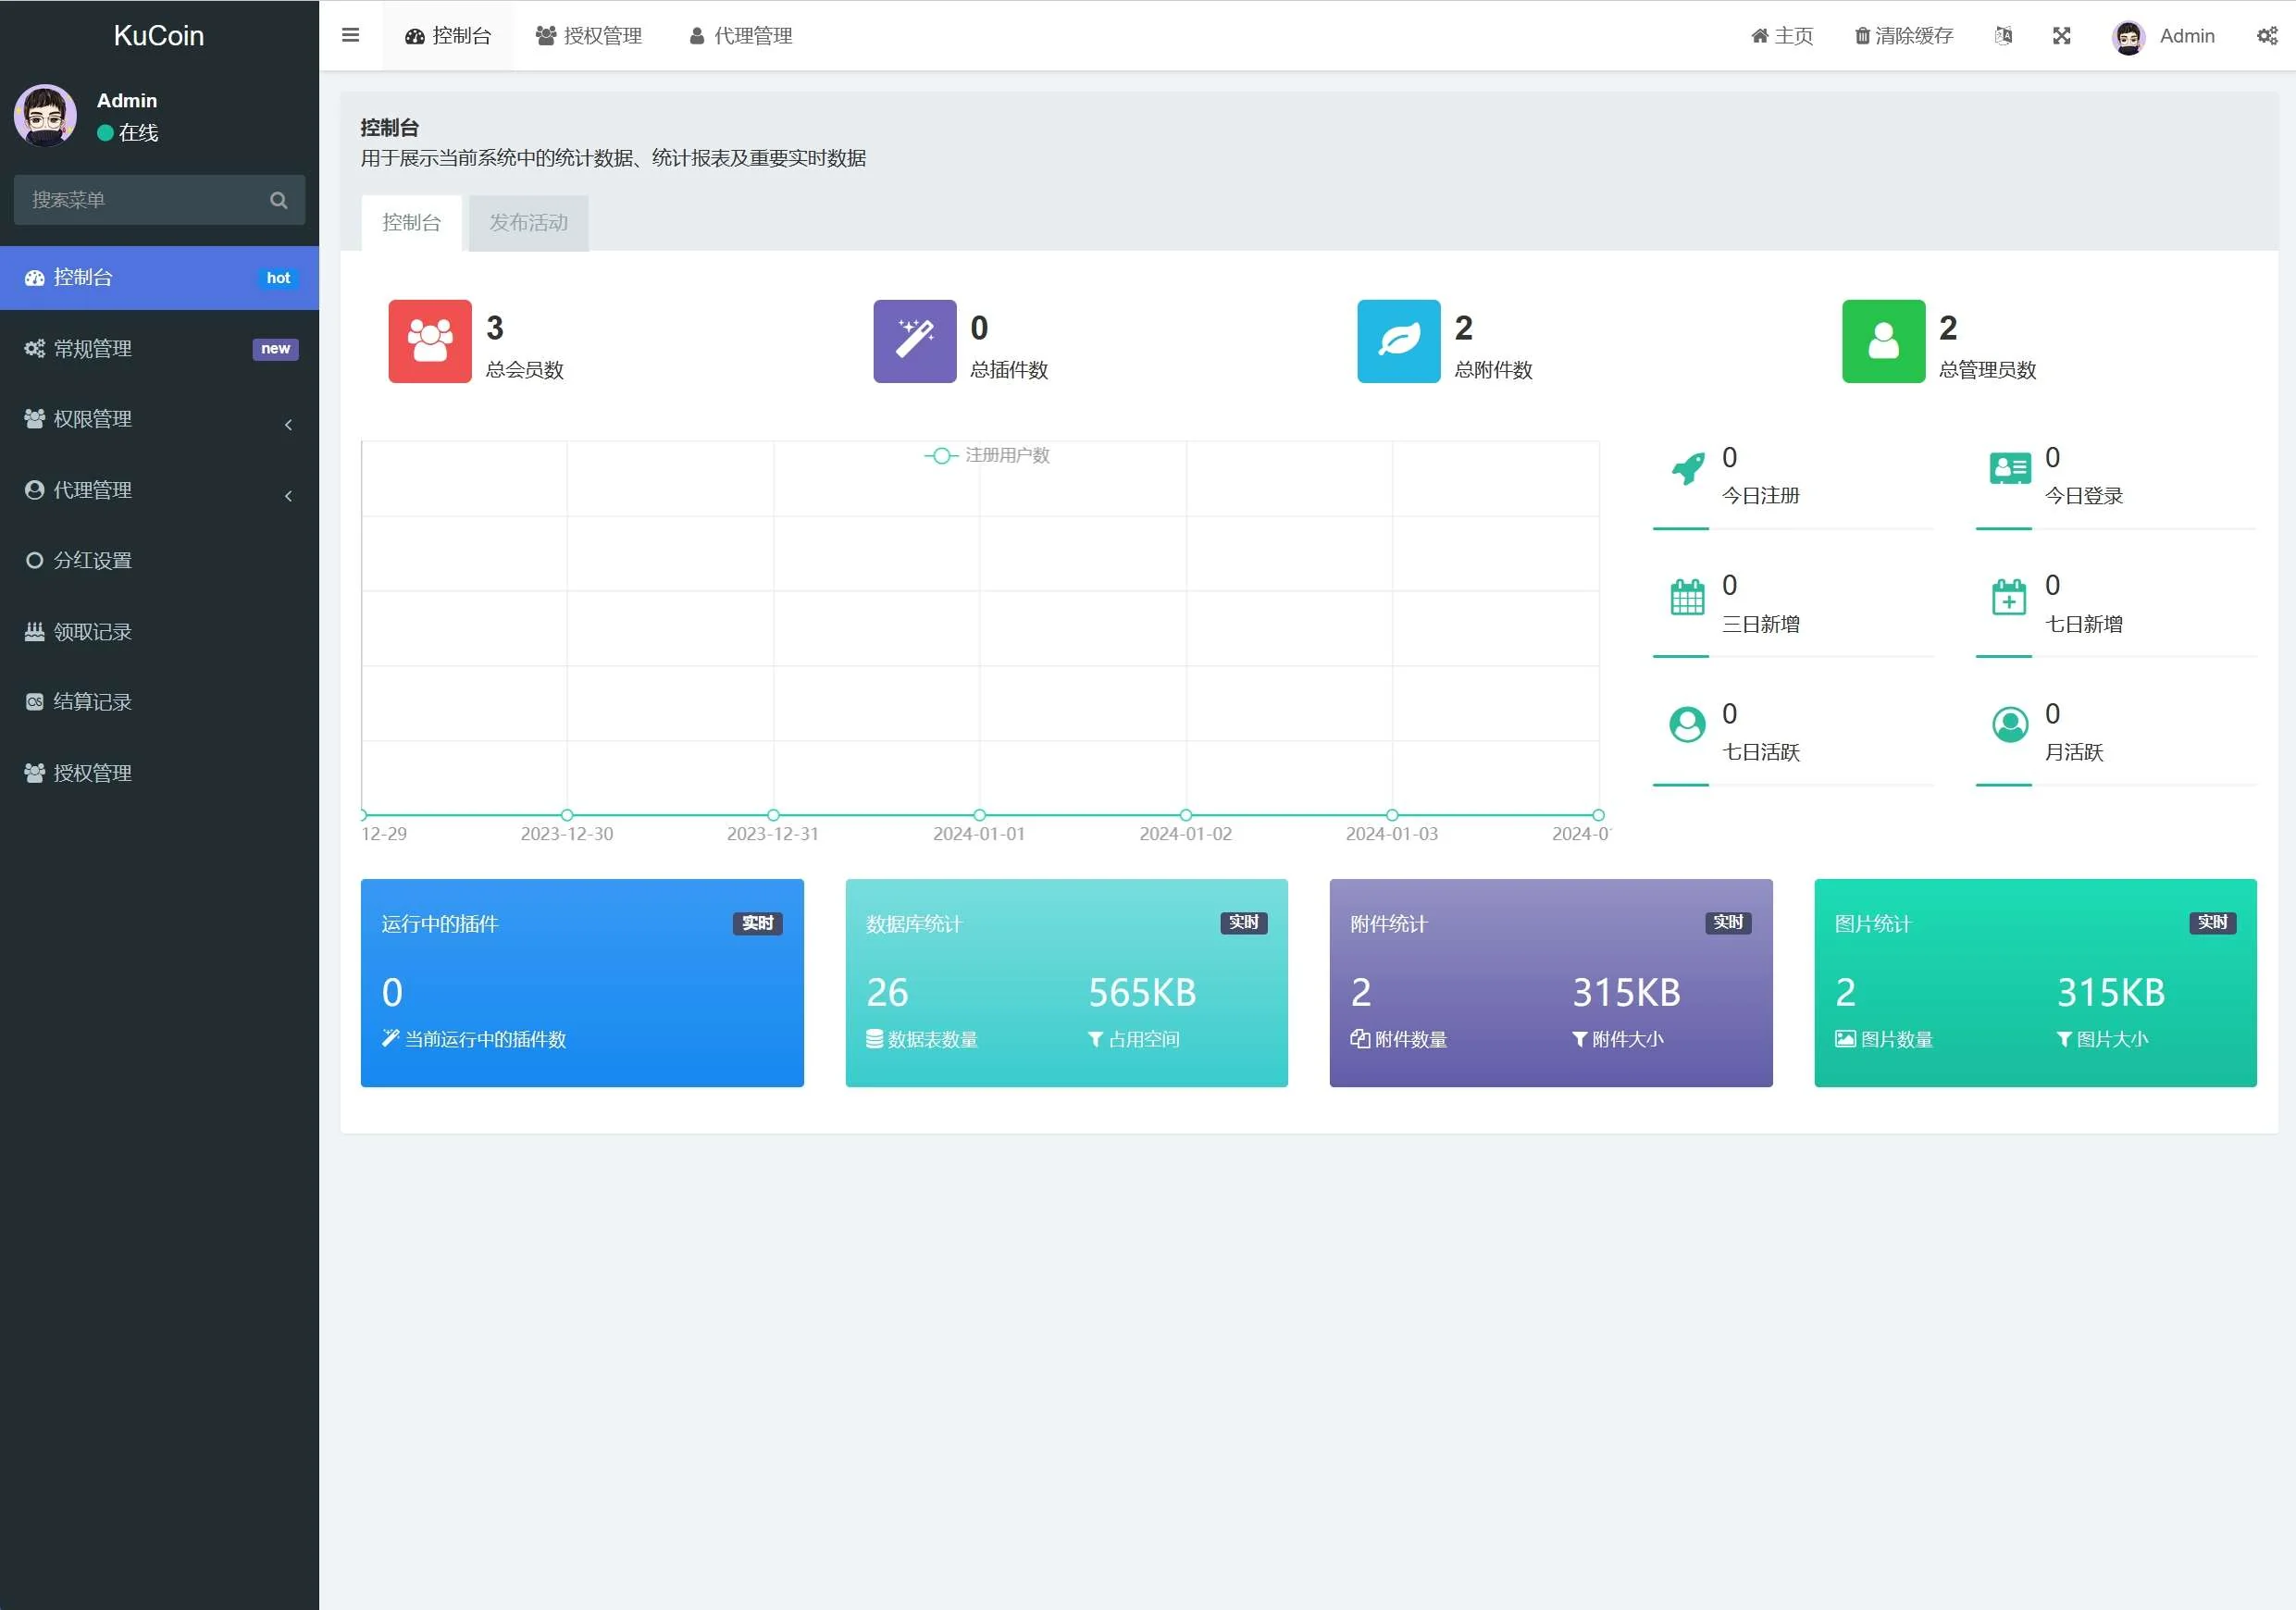Enter fullscreen via the expand icon
Image resolution: width=2296 pixels, height=1610 pixels.
point(2061,36)
